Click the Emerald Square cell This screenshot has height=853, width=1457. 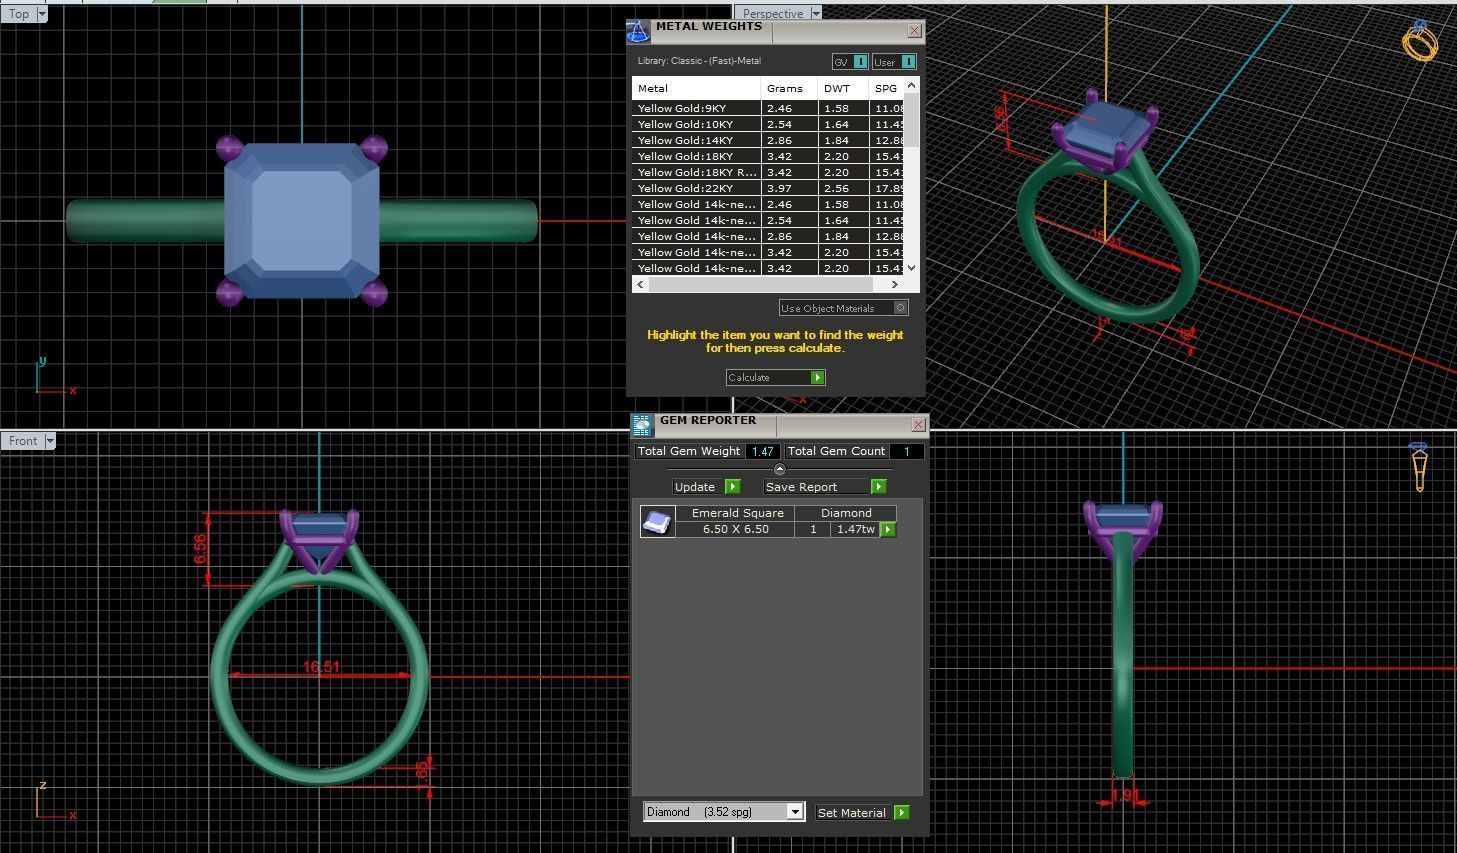click(737, 513)
